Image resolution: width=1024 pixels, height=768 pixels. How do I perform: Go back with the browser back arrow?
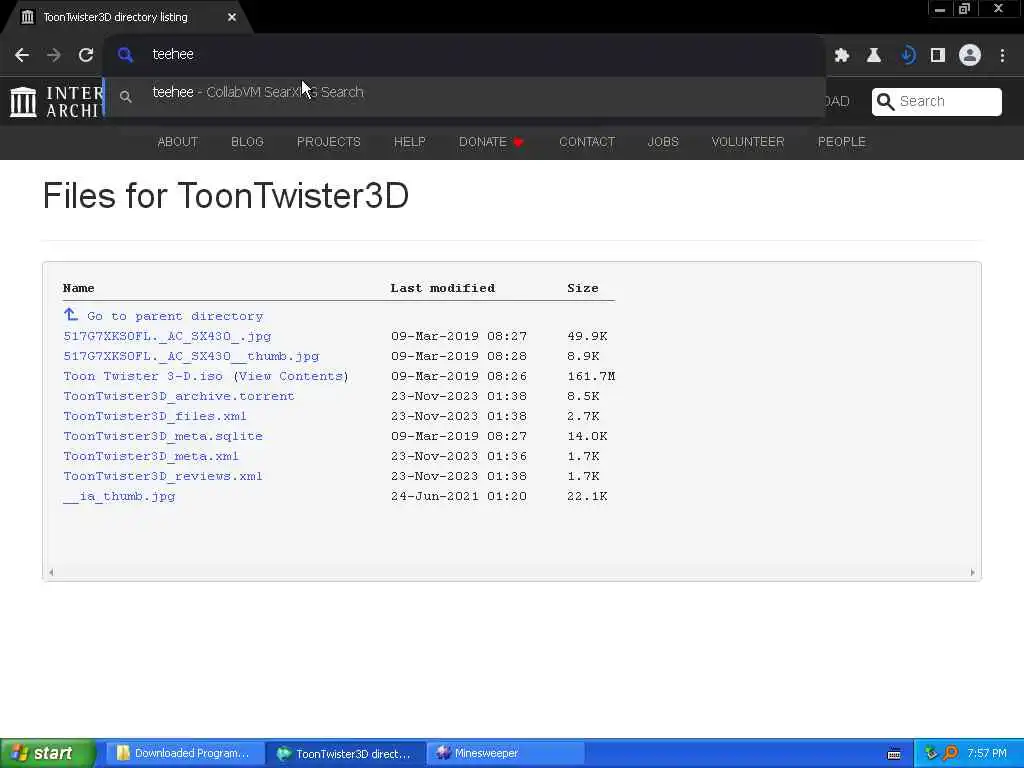coord(22,55)
